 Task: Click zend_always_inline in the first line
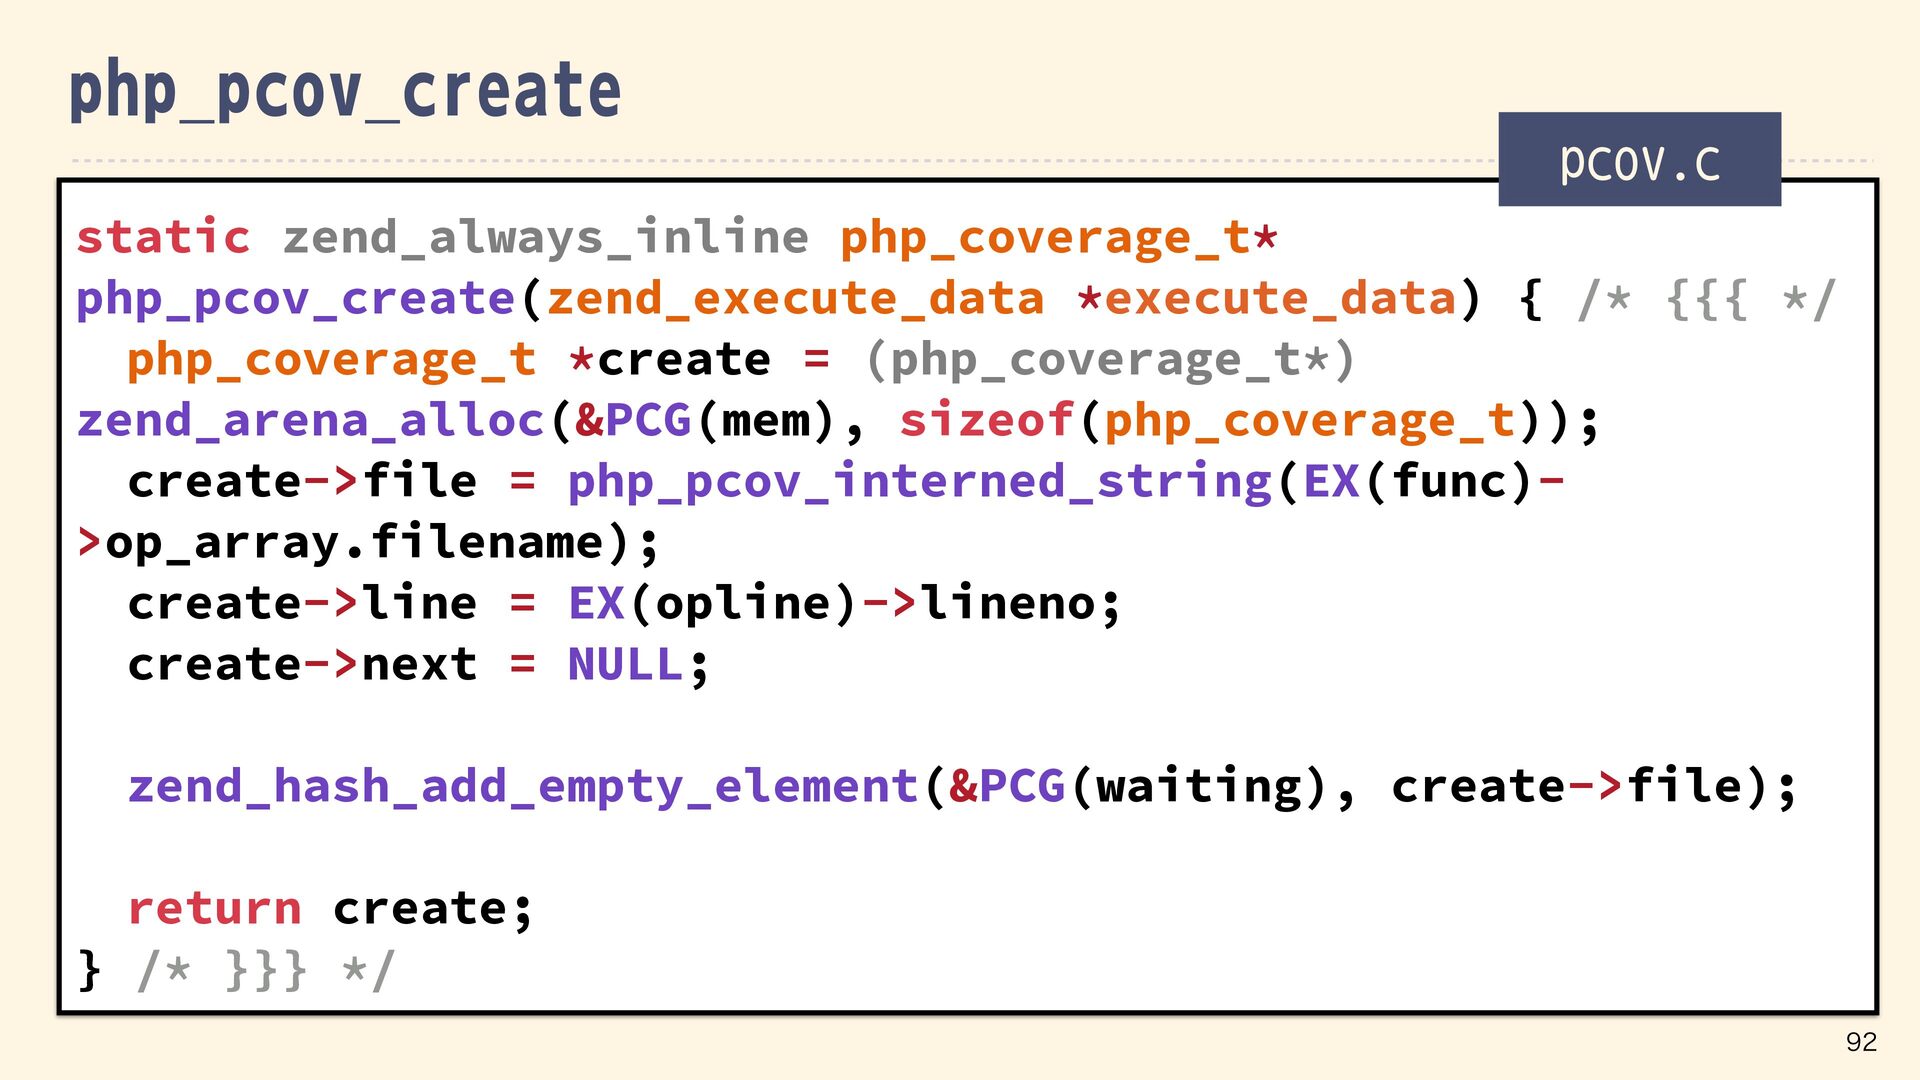[x=545, y=238]
